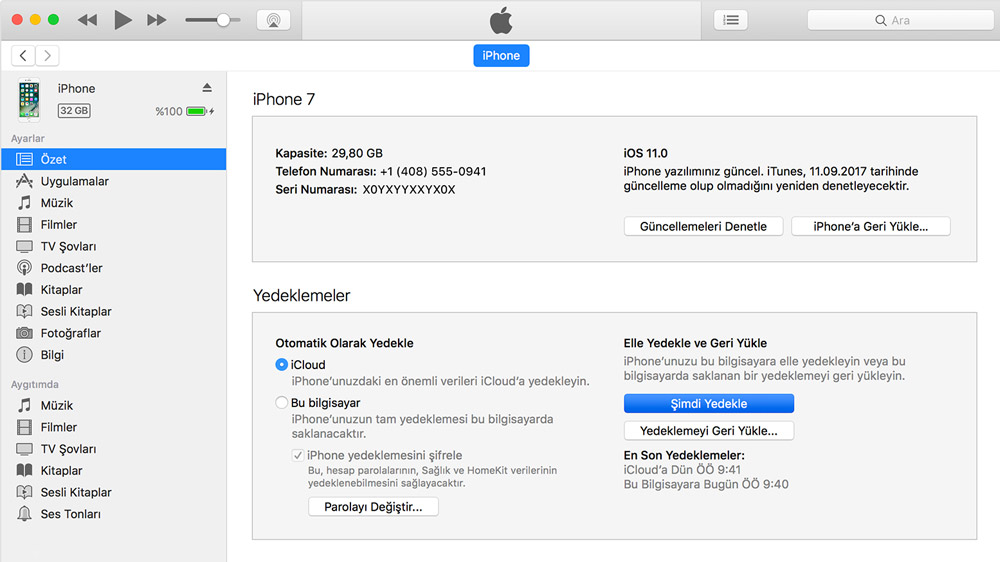Screen dimensions: 1000x562
Task: Click the Güncellemeleri Denetle button
Action: [703, 226]
